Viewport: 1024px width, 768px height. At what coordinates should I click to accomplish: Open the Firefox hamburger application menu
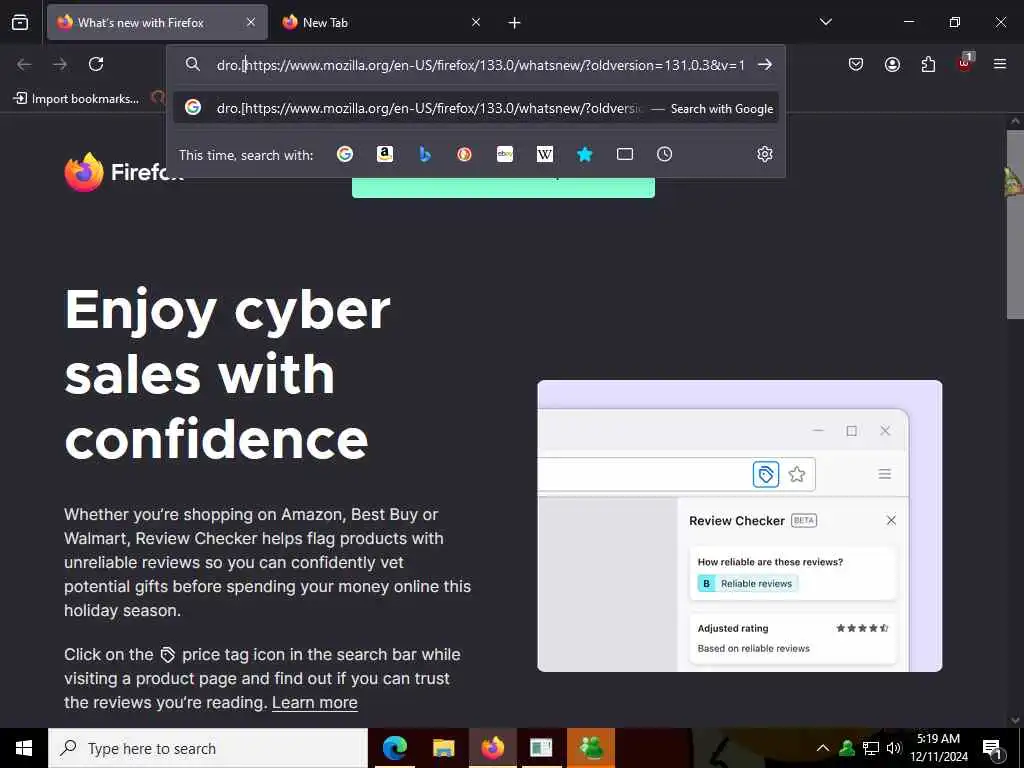[x=1000, y=64]
